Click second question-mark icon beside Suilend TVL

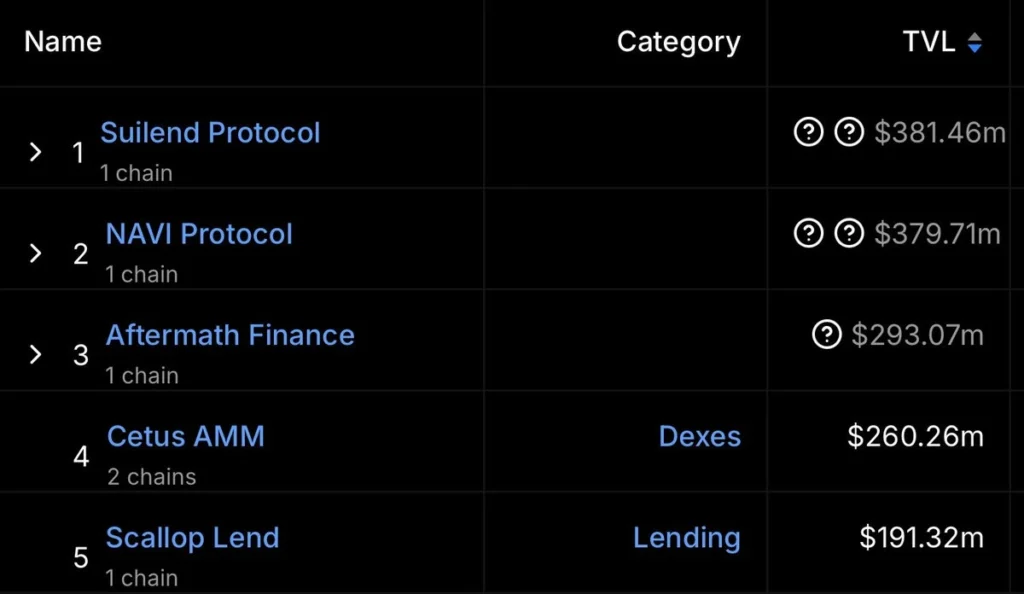(x=849, y=133)
